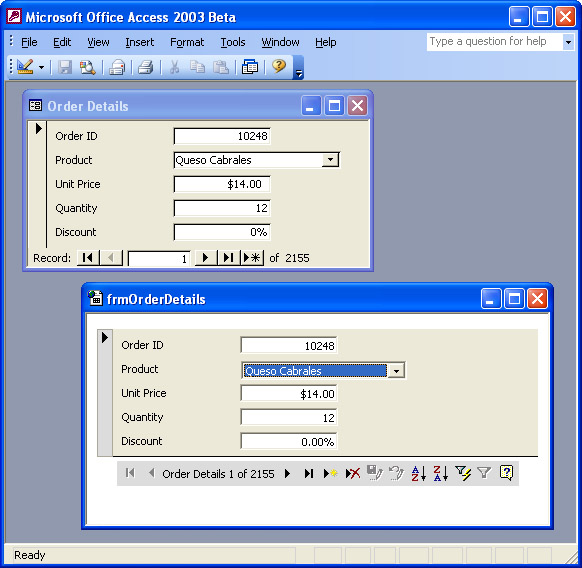Open the File menu
The width and height of the screenshot is (582, 568).
pyautogui.click(x=29, y=42)
